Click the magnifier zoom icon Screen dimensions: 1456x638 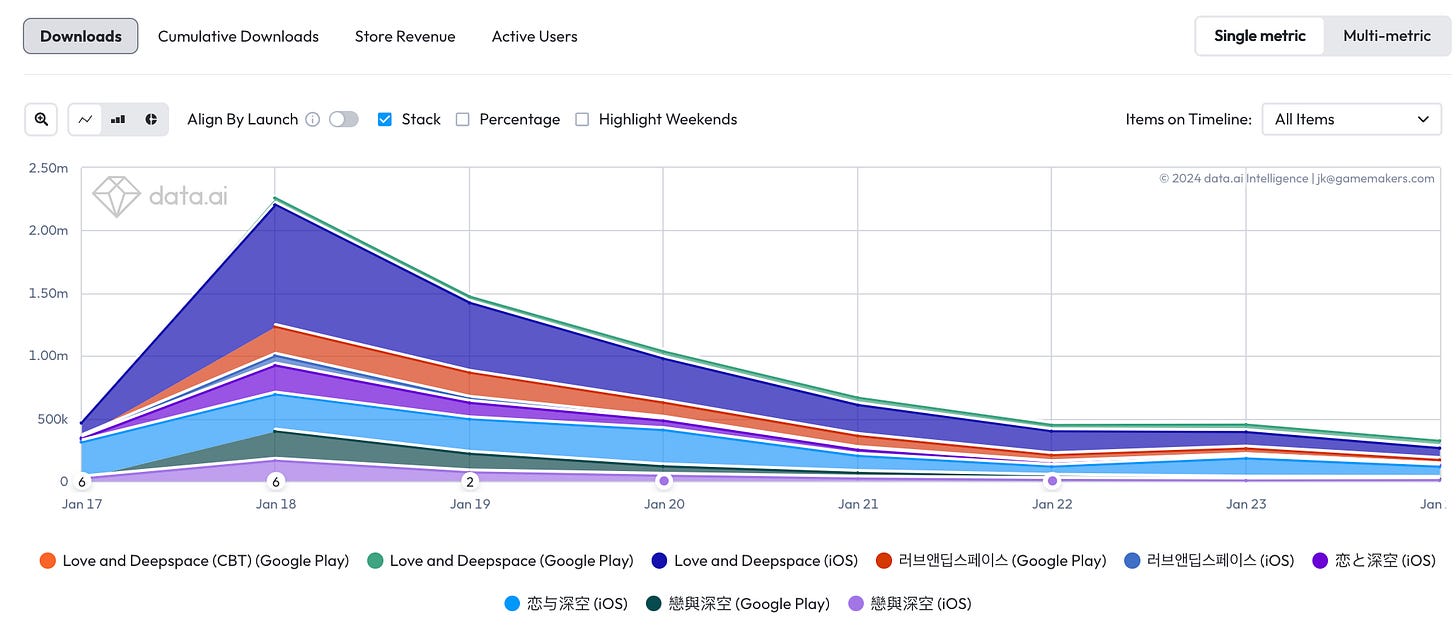[41, 119]
